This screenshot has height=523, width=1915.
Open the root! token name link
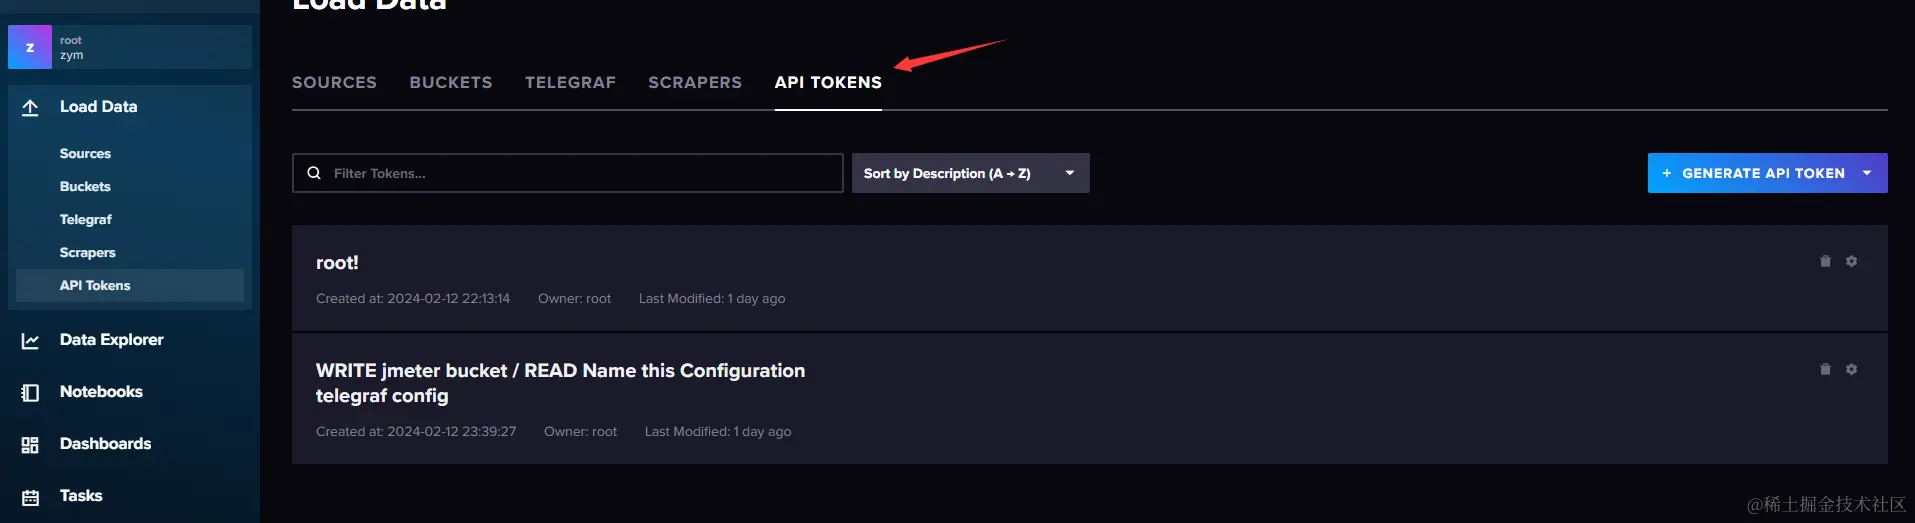click(x=337, y=263)
